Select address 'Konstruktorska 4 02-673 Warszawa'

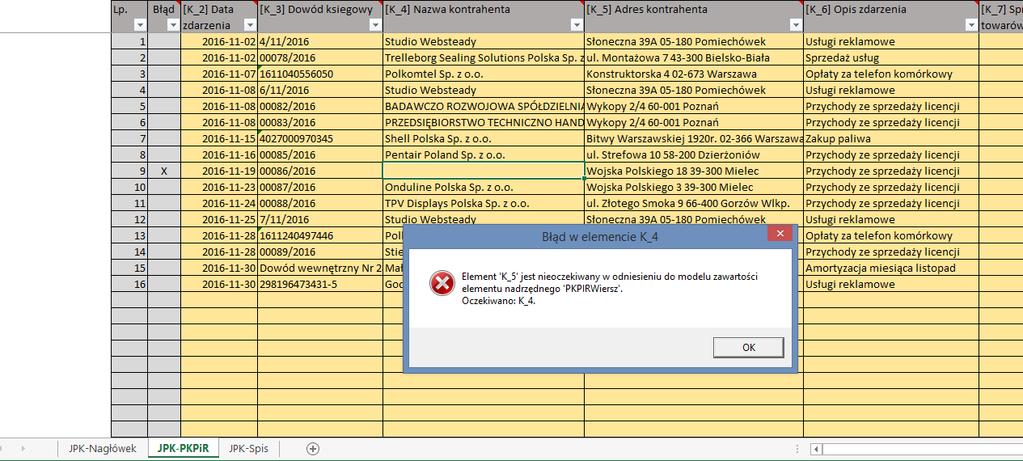[x=694, y=74]
